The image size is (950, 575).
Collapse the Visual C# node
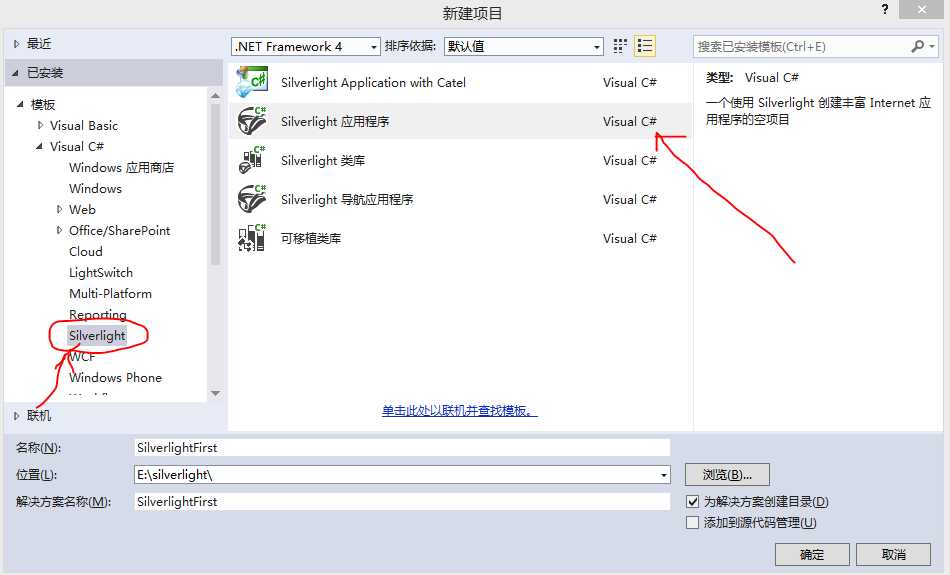39,146
